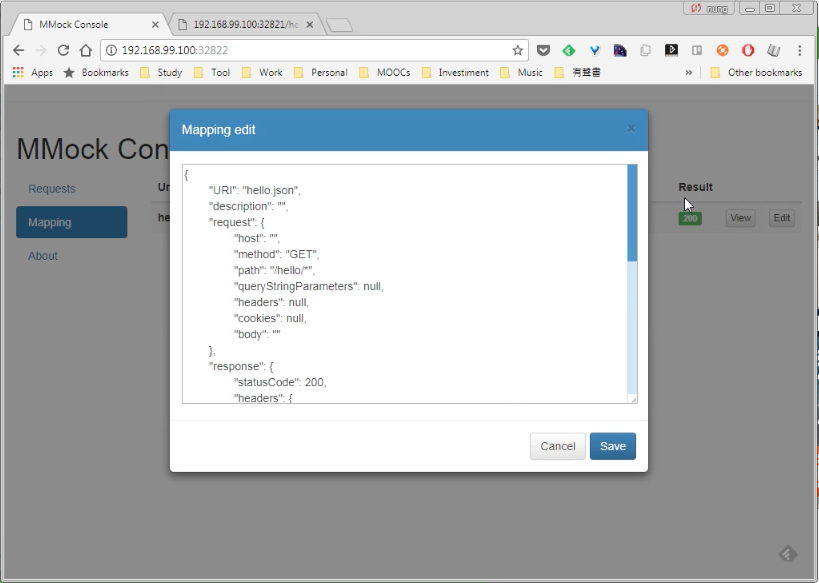Open the Requests section in sidebar

52,189
